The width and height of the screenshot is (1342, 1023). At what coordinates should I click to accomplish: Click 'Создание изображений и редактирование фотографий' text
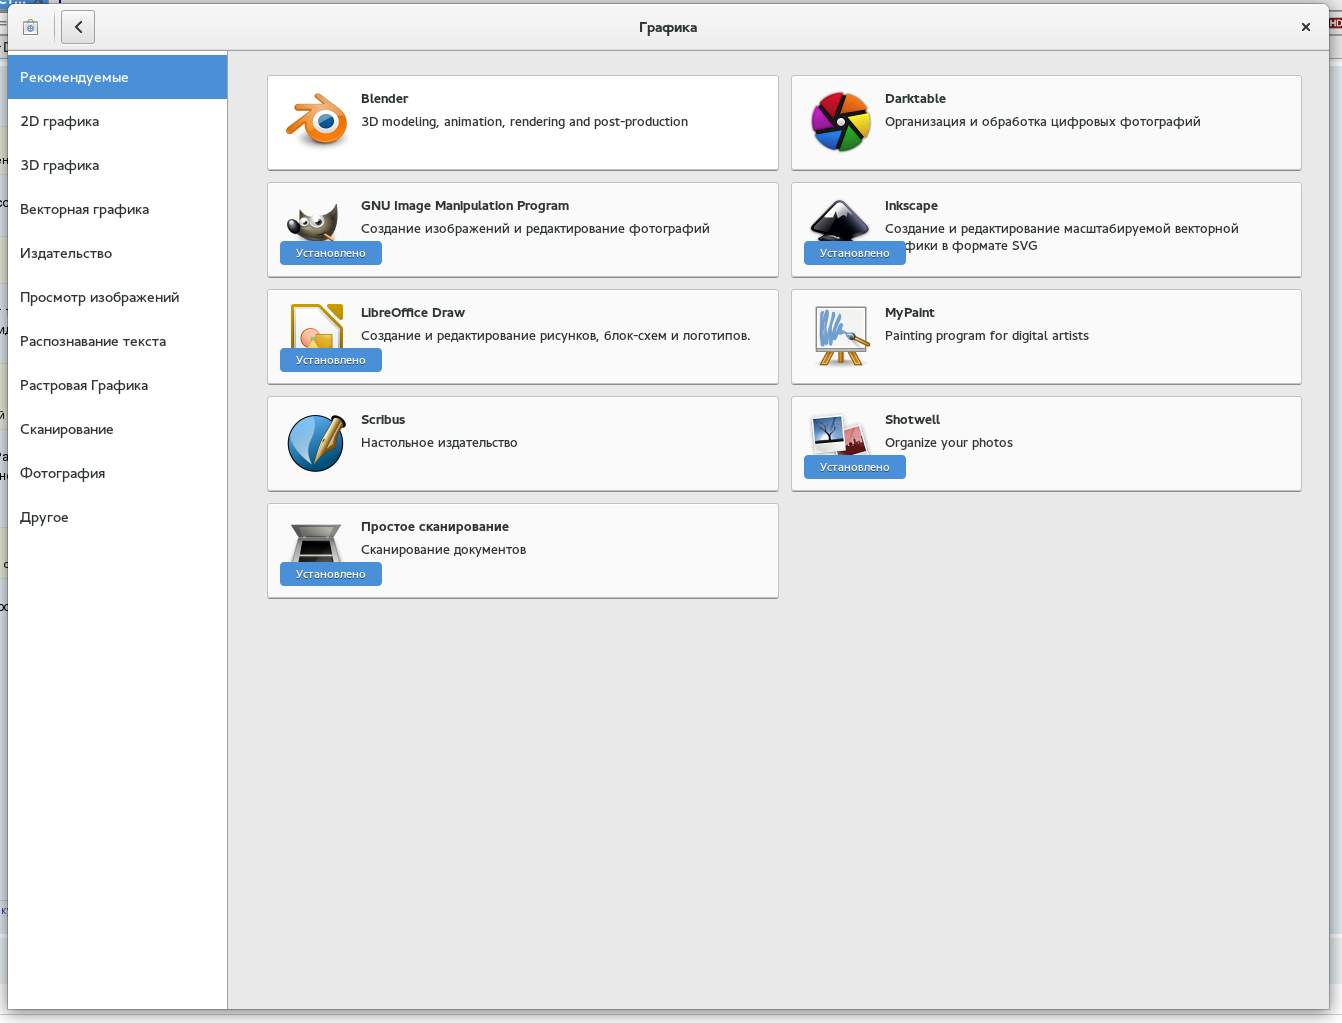535,229
